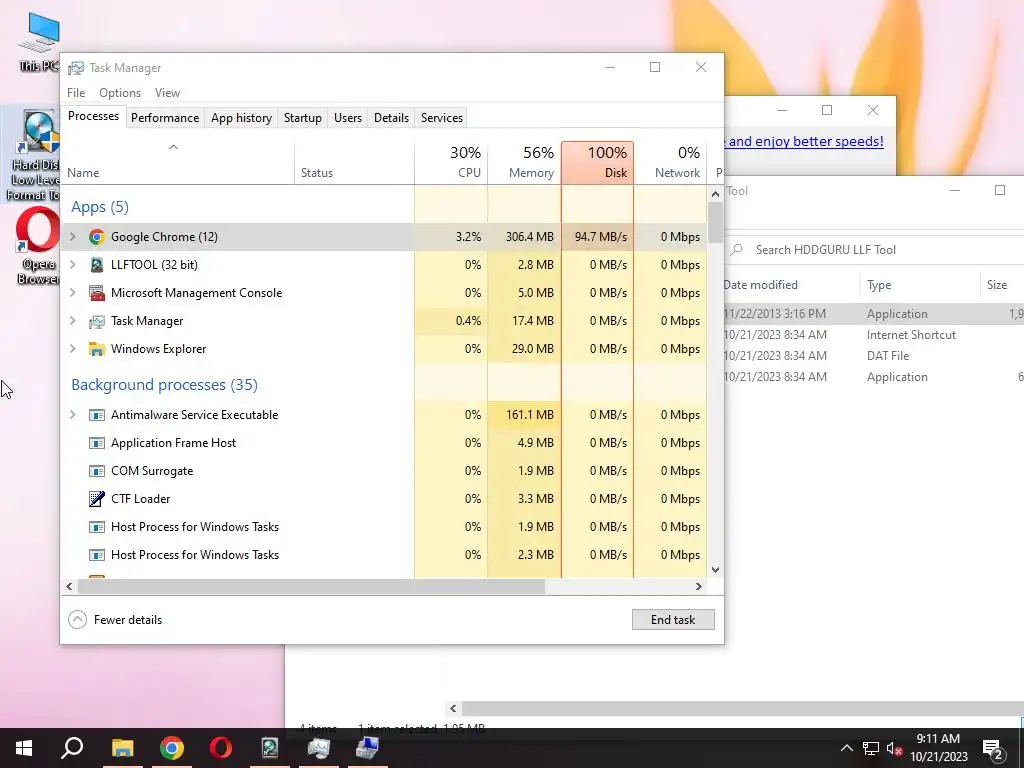Expand Antimalware Service Executable entry
The height and width of the screenshot is (768, 1024).
coord(72,415)
